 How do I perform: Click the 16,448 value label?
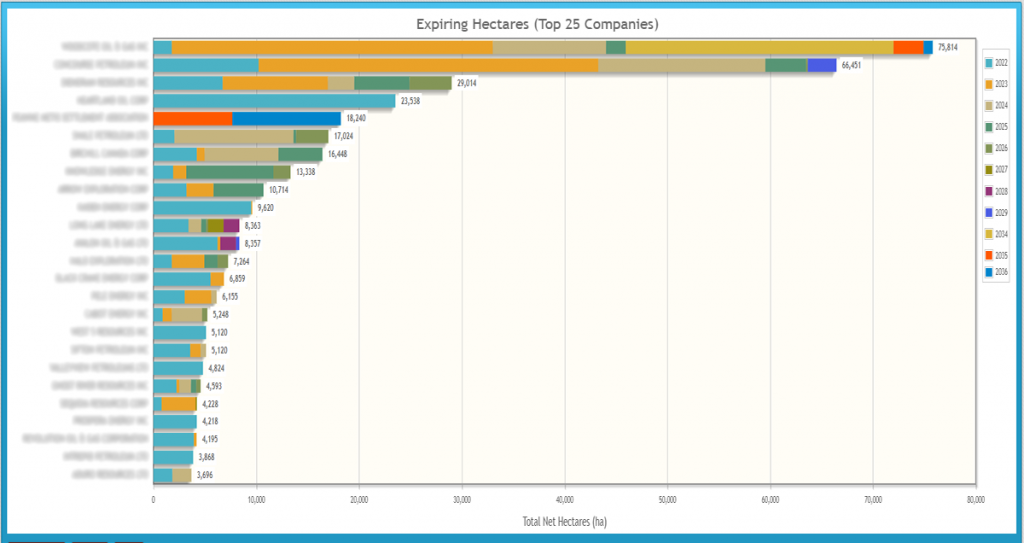338,154
